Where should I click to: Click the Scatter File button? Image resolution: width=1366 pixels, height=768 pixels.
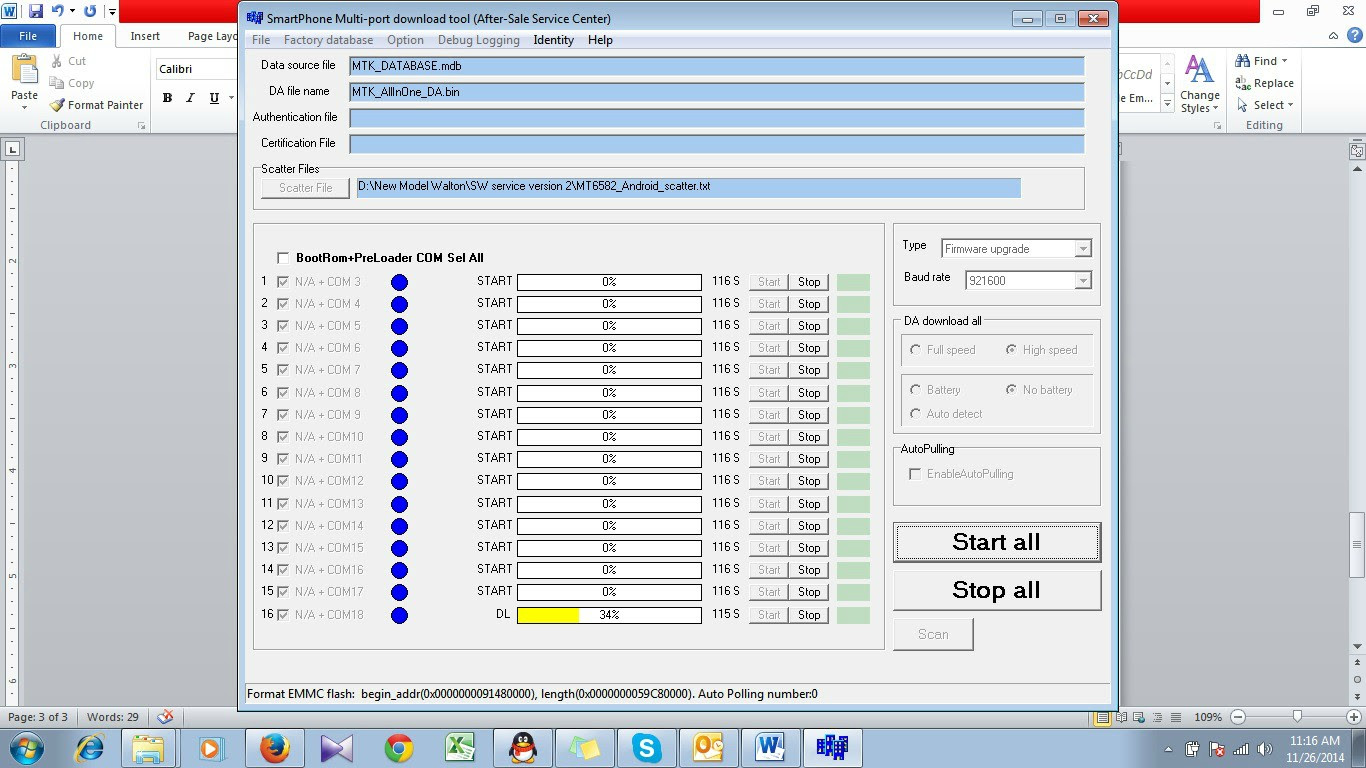[306, 188]
